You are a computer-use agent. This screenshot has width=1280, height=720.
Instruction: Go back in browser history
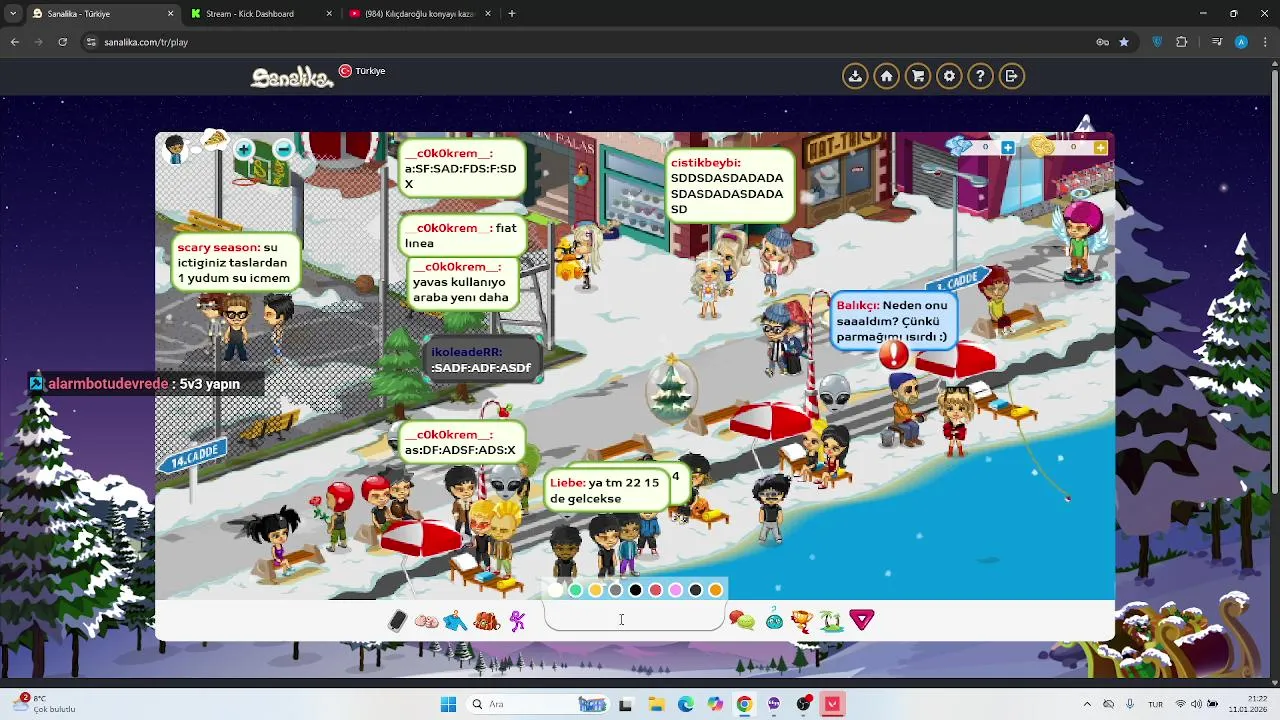tap(14, 42)
